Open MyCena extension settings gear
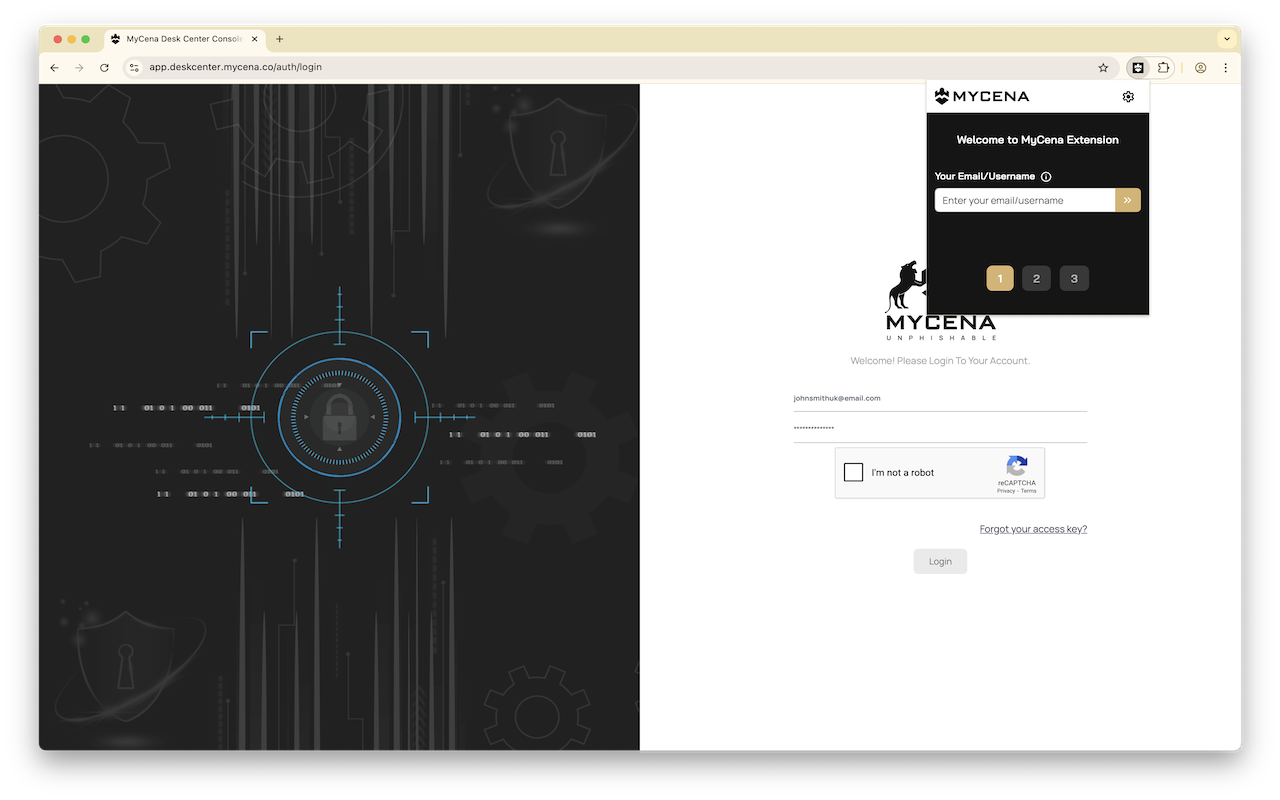The height and width of the screenshot is (800, 1280). [x=1128, y=97]
